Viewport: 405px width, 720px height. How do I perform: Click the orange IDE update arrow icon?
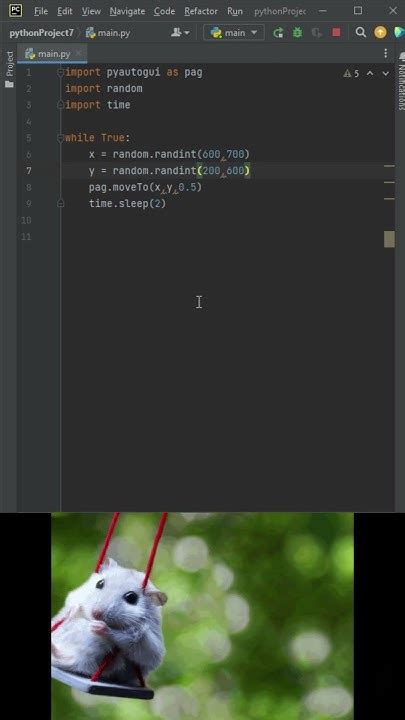point(380,33)
